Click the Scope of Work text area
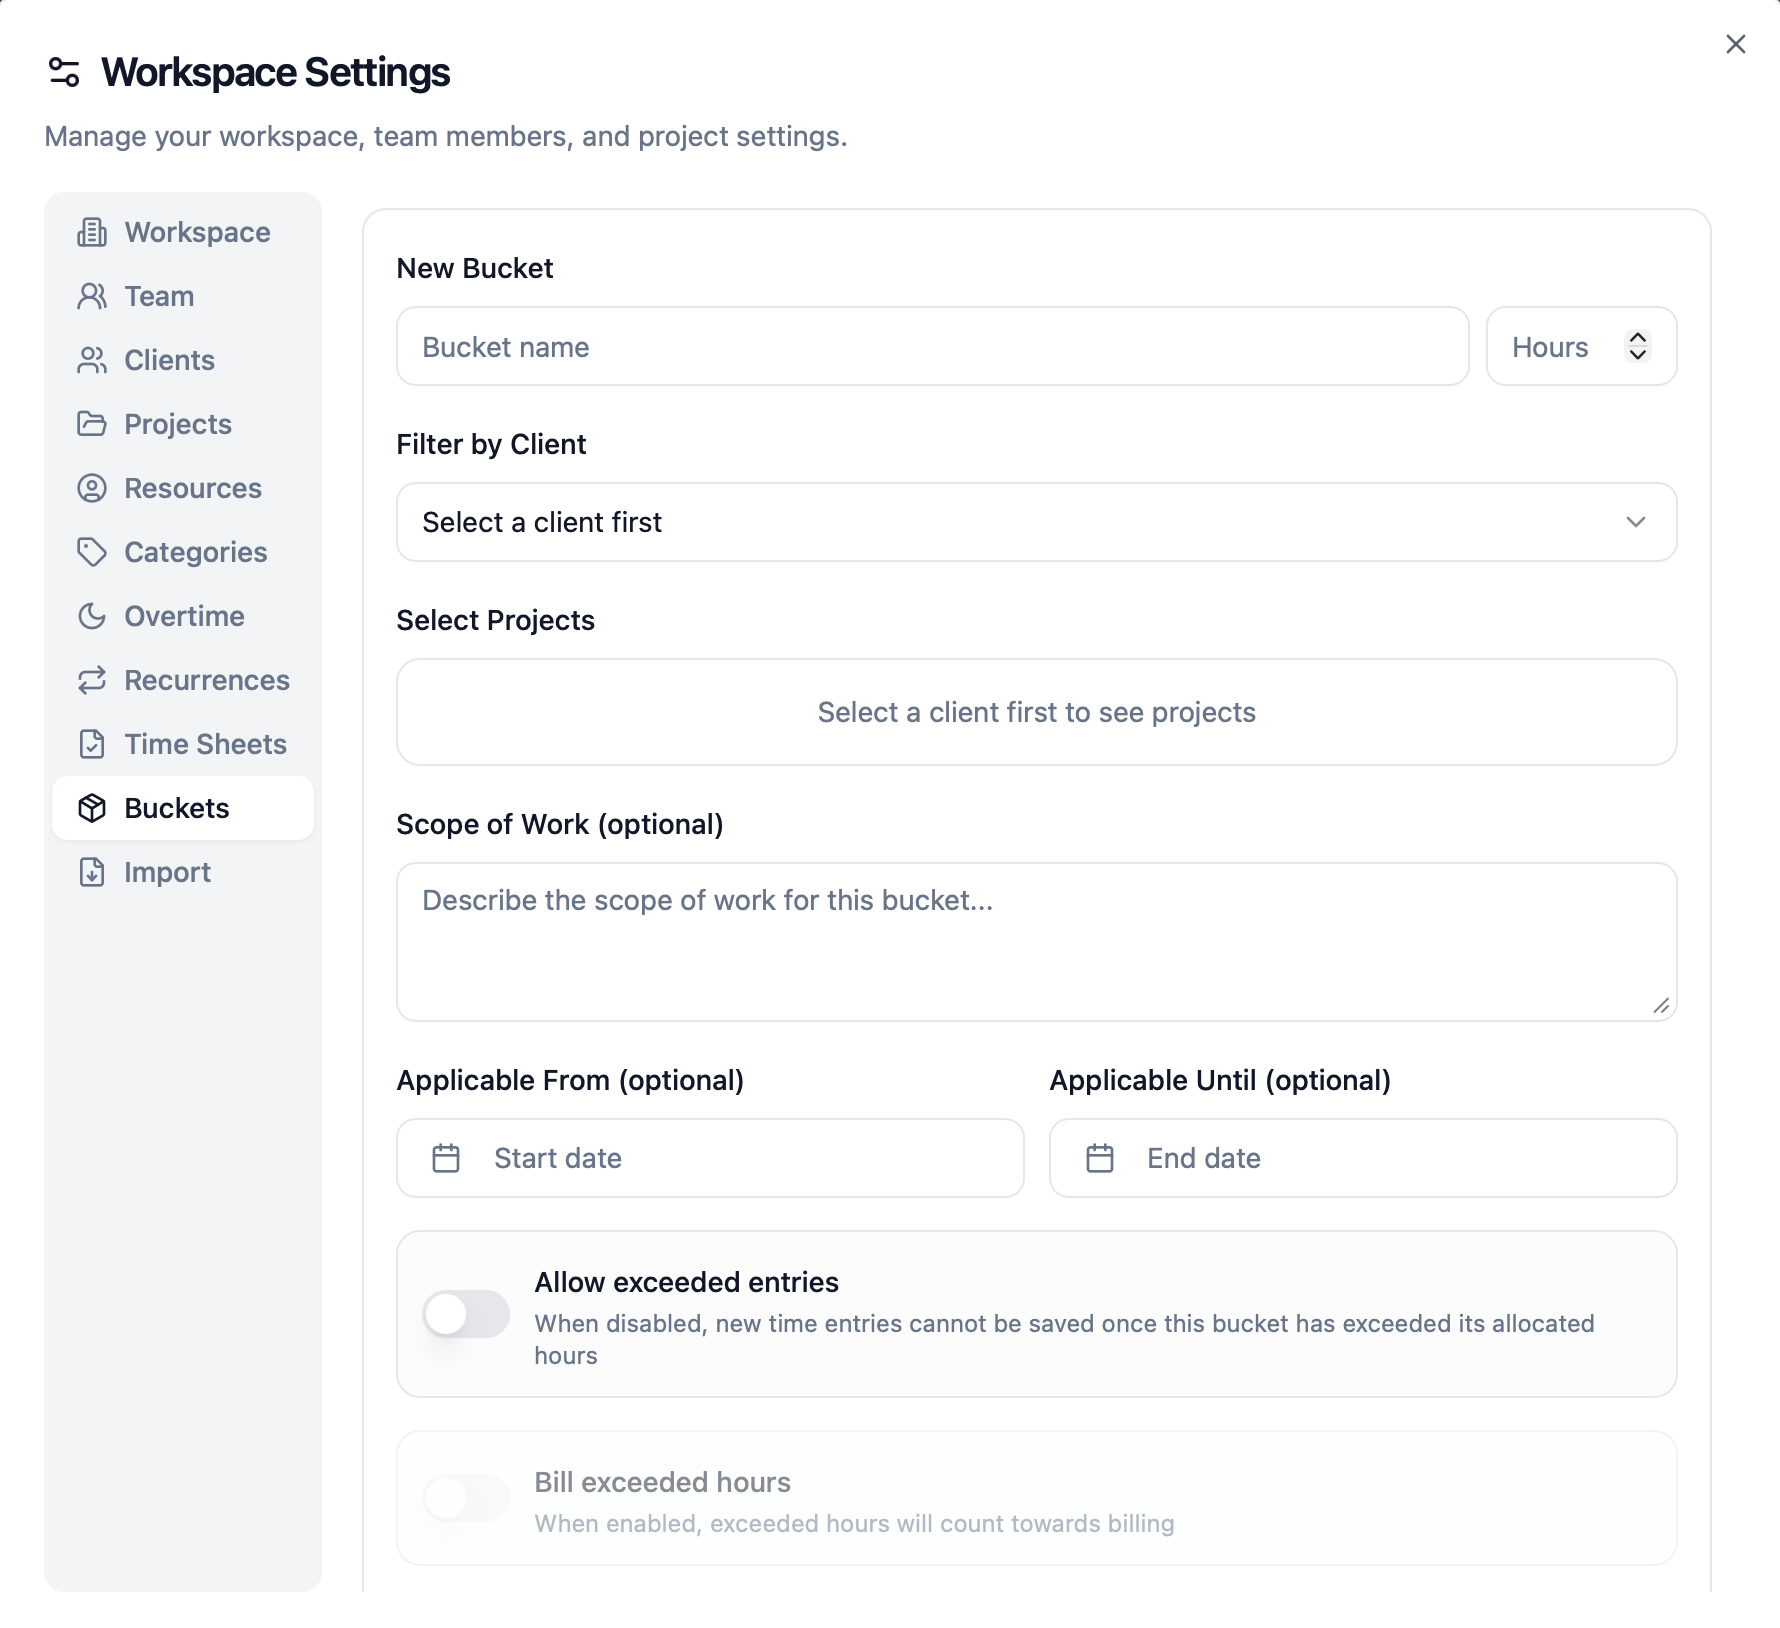 click(1037, 942)
